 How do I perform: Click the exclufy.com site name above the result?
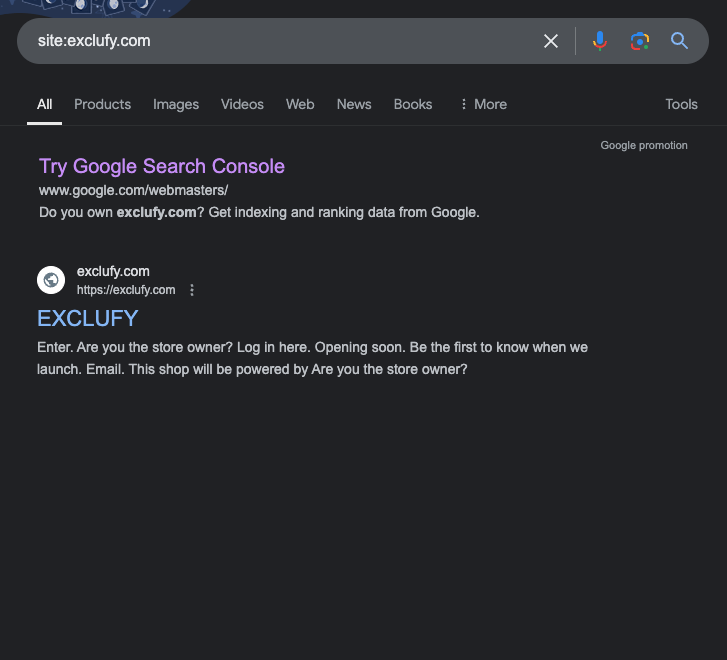(x=113, y=271)
